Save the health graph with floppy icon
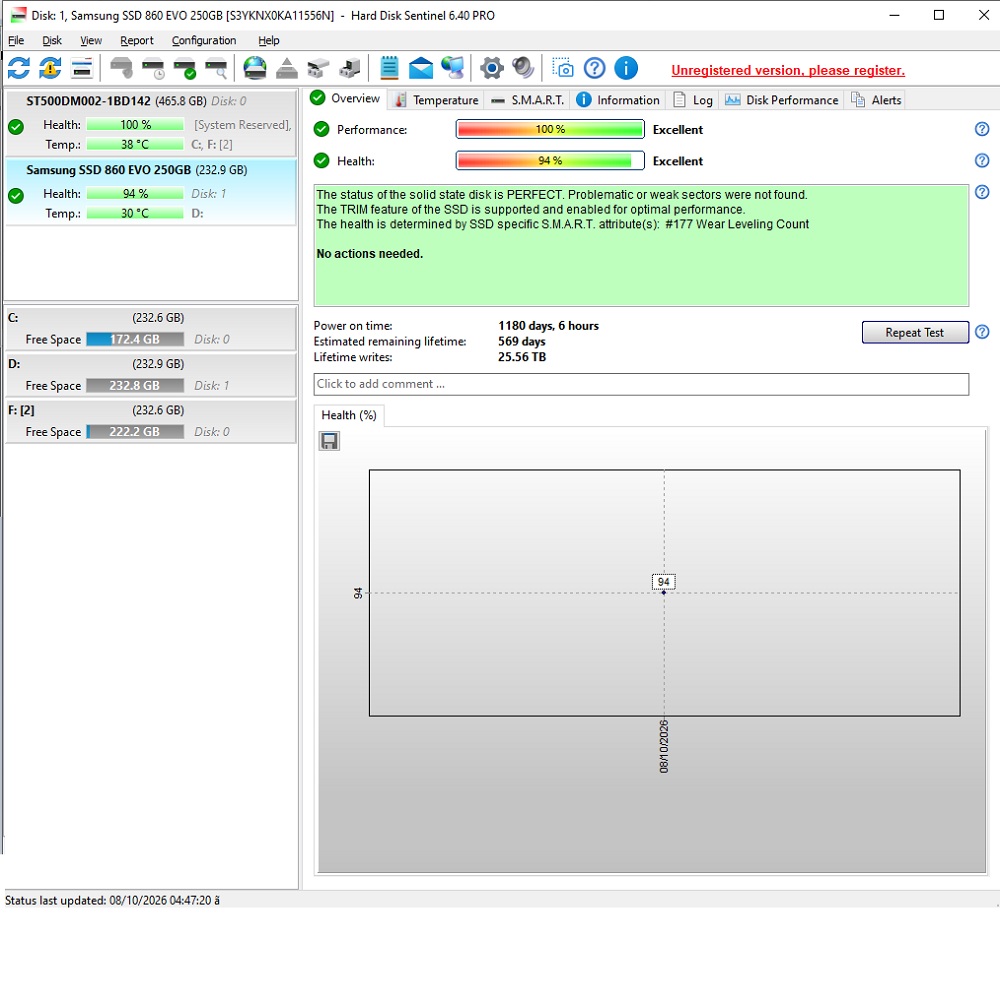The height and width of the screenshot is (1000, 1000). tap(329, 441)
